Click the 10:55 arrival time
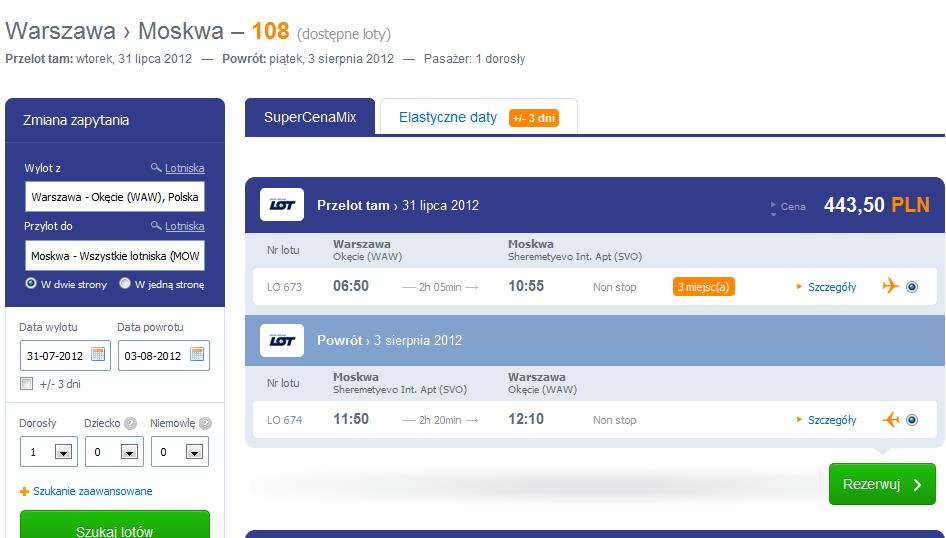Screen dimensions: 946x538 (x=525, y=286)
